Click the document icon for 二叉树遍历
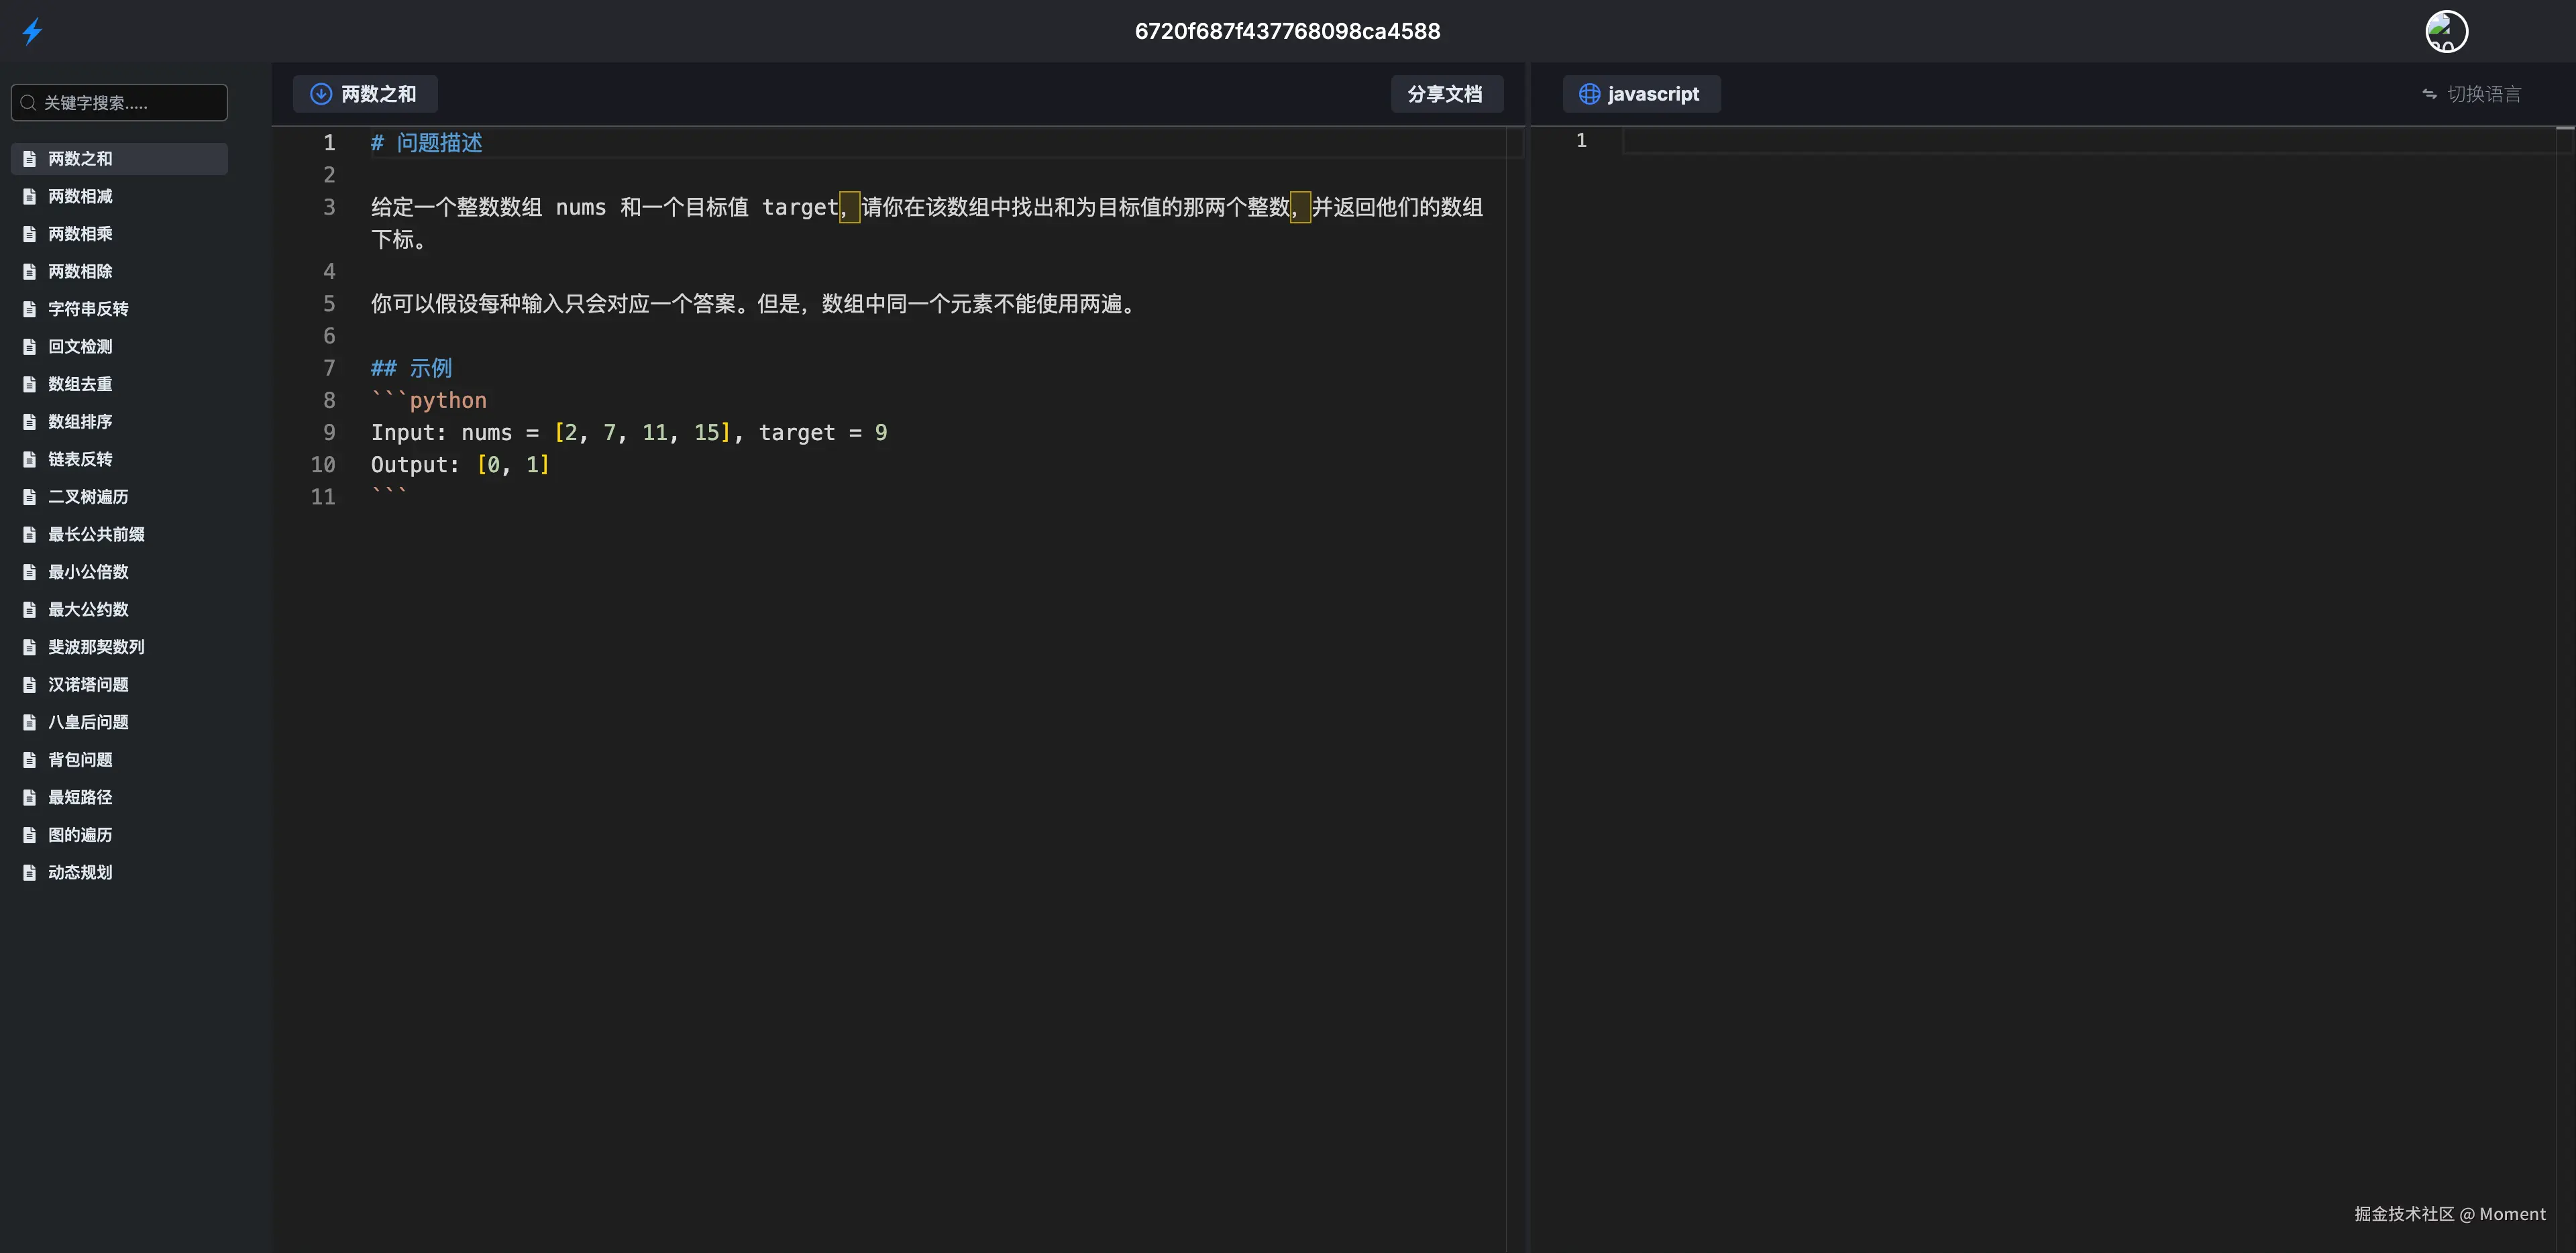 click(30, 497)
